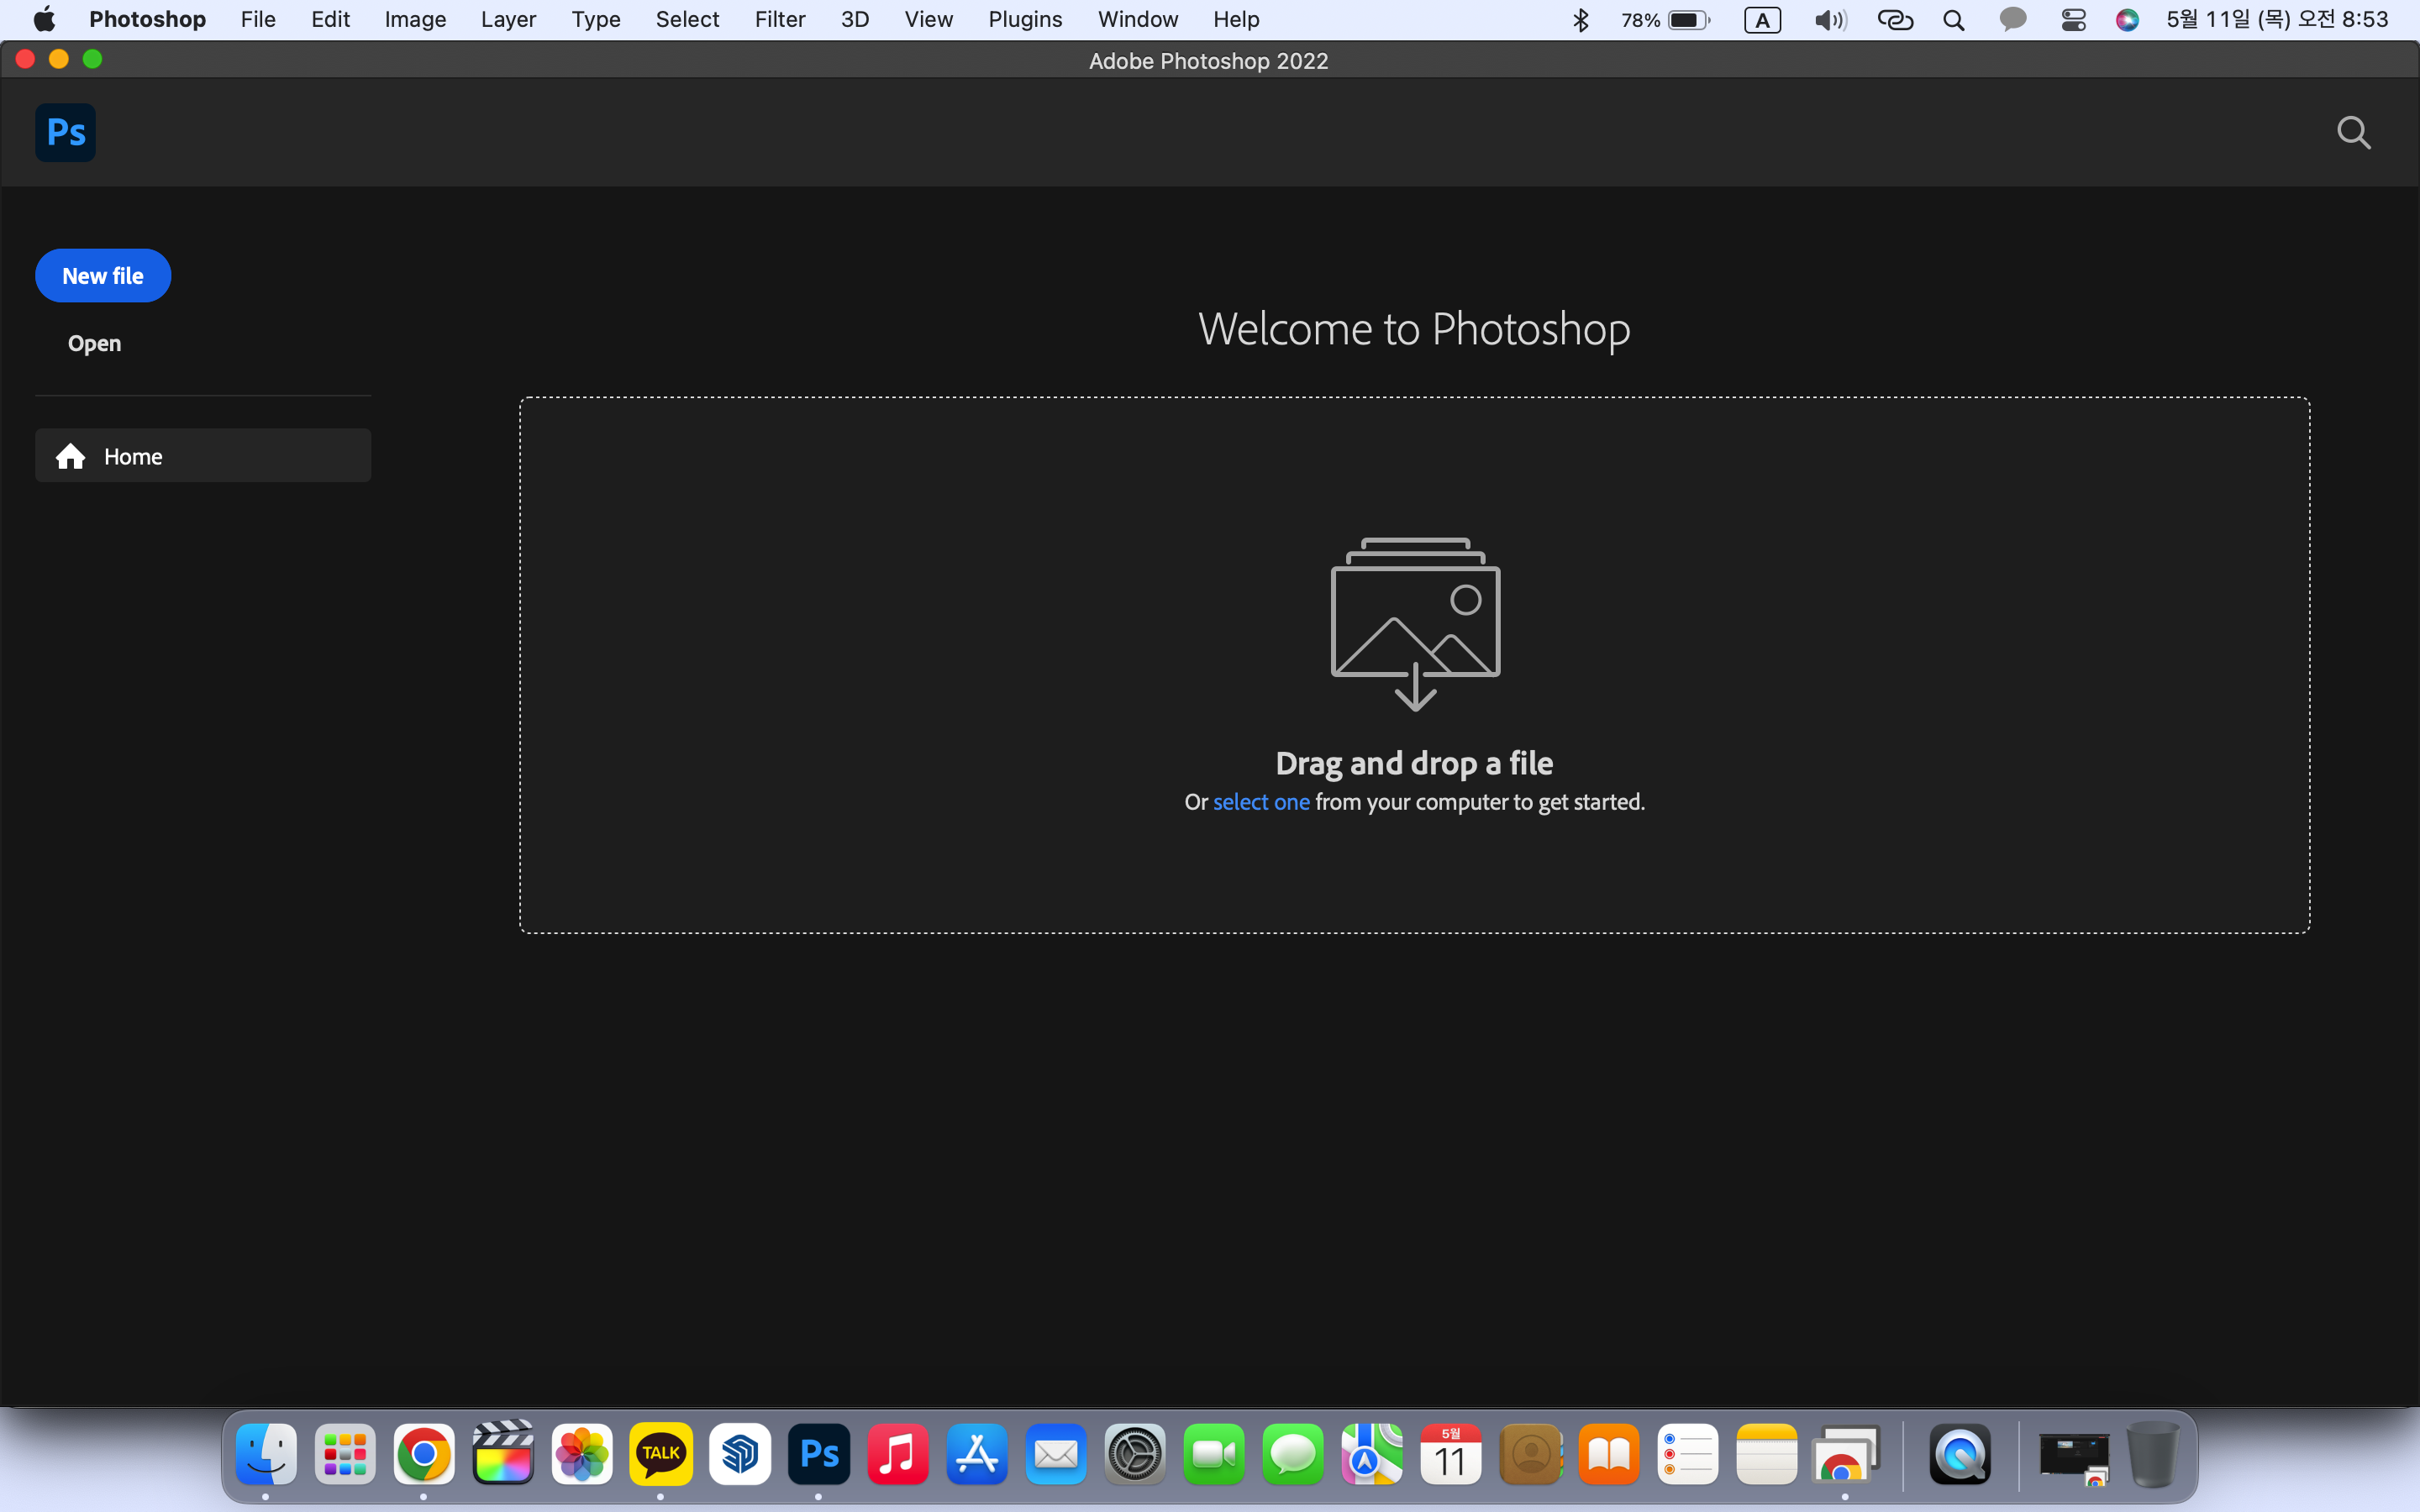Open the File menu
This screenshot has height=1512, width=2420.
pyautogui.click(x=258, y=20)
